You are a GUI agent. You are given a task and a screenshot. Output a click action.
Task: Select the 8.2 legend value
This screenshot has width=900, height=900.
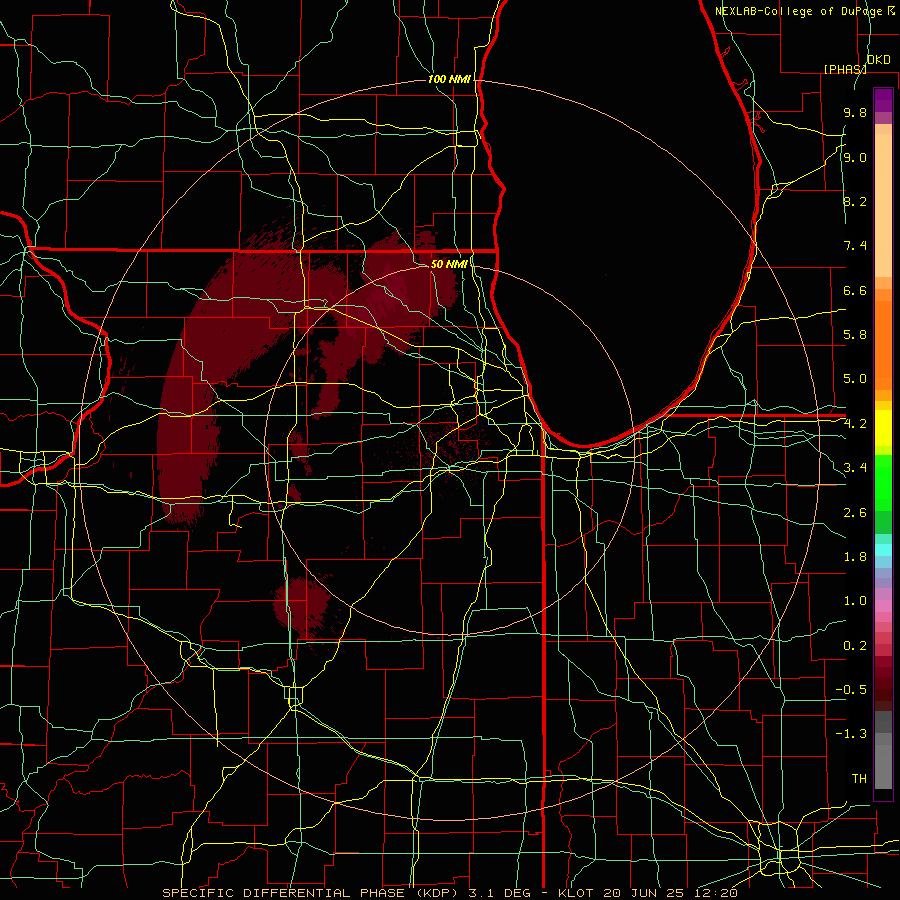click(855, 201)
